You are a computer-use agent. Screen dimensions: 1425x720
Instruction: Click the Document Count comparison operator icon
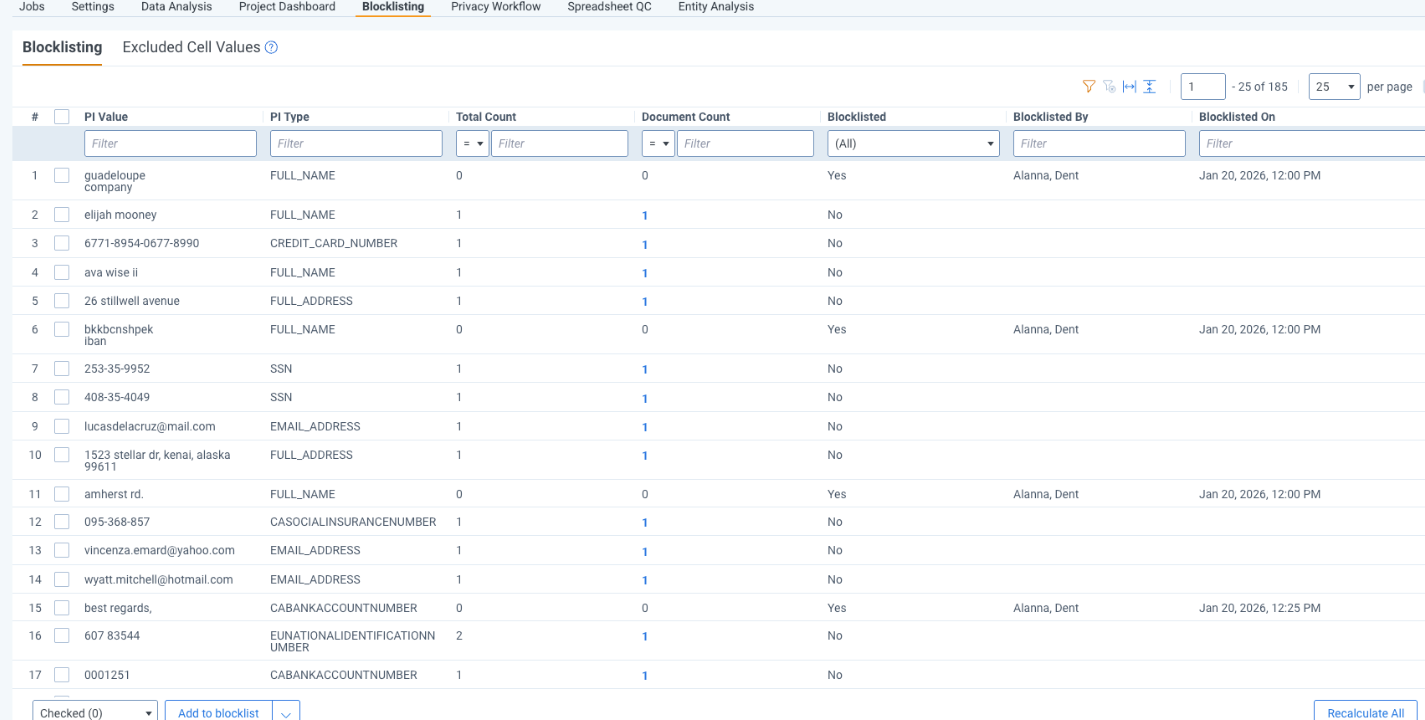[x=658, y=143]
